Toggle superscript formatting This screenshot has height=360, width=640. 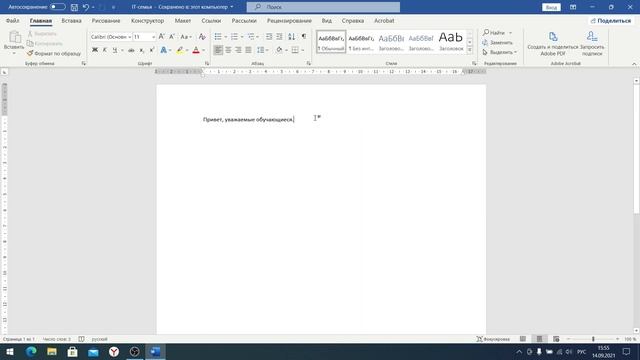point(152,50)
